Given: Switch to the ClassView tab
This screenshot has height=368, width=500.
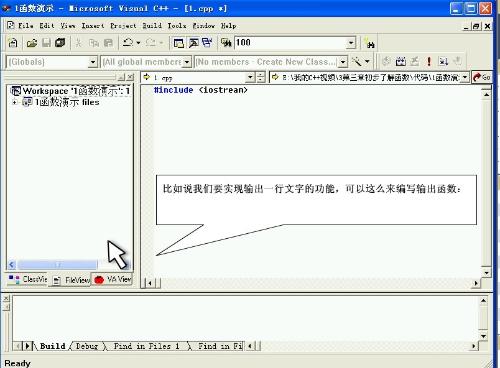Looking at the screenshot, I should tap(28, 279).
